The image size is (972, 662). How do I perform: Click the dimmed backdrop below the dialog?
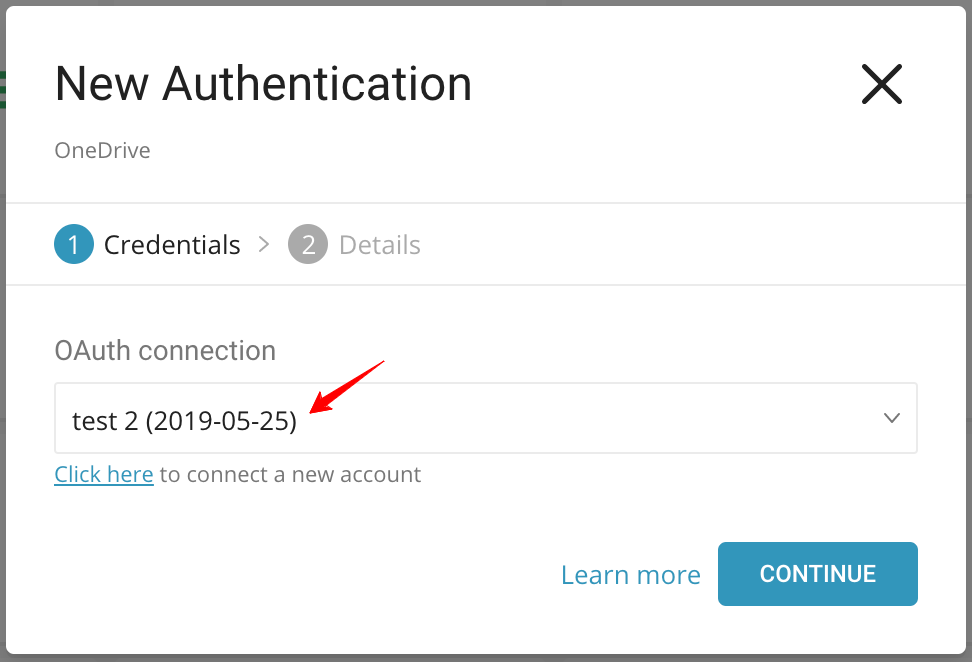click(485, 658)
